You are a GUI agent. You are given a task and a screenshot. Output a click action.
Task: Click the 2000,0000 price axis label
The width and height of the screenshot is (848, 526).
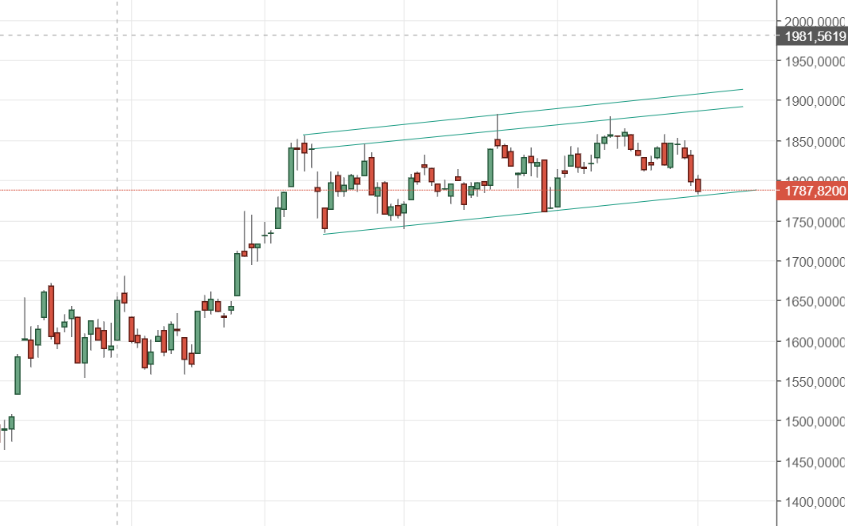point(815,22)
